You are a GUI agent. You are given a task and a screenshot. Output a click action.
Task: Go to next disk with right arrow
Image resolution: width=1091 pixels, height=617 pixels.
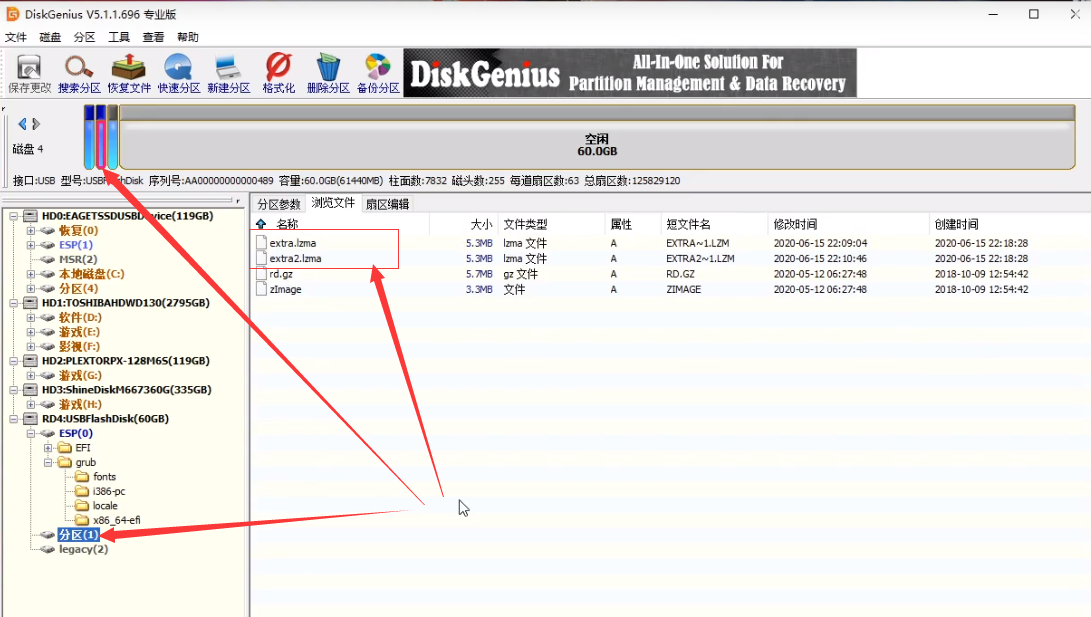pos(36,124)
